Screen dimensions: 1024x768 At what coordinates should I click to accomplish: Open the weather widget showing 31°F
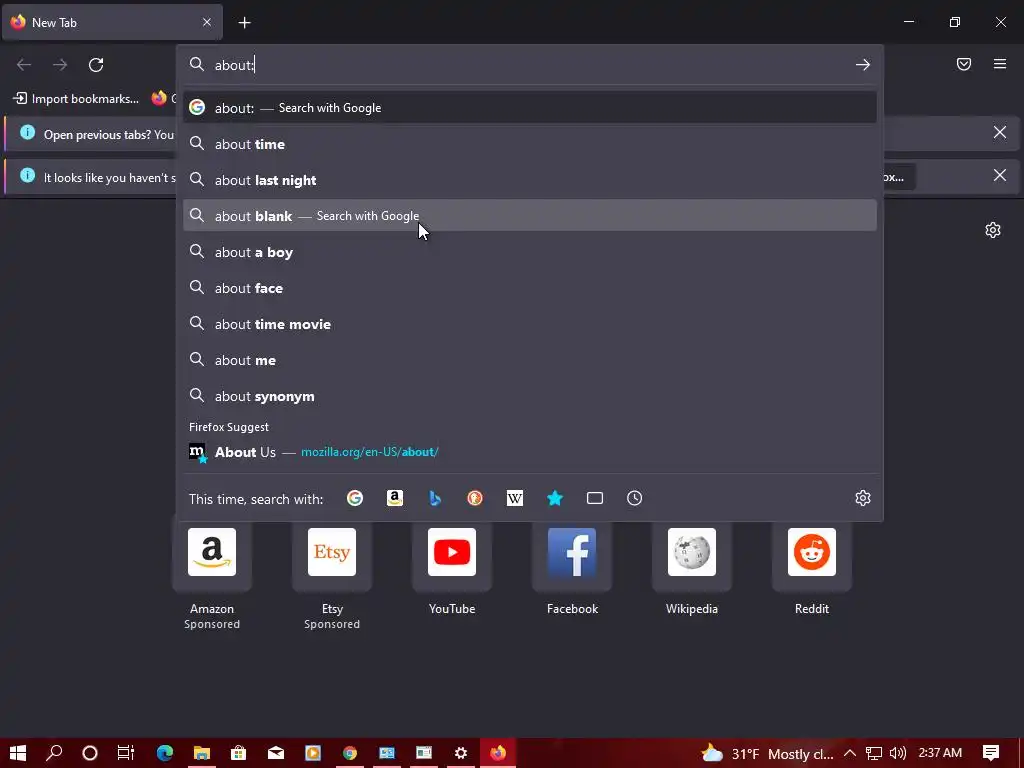767,753
